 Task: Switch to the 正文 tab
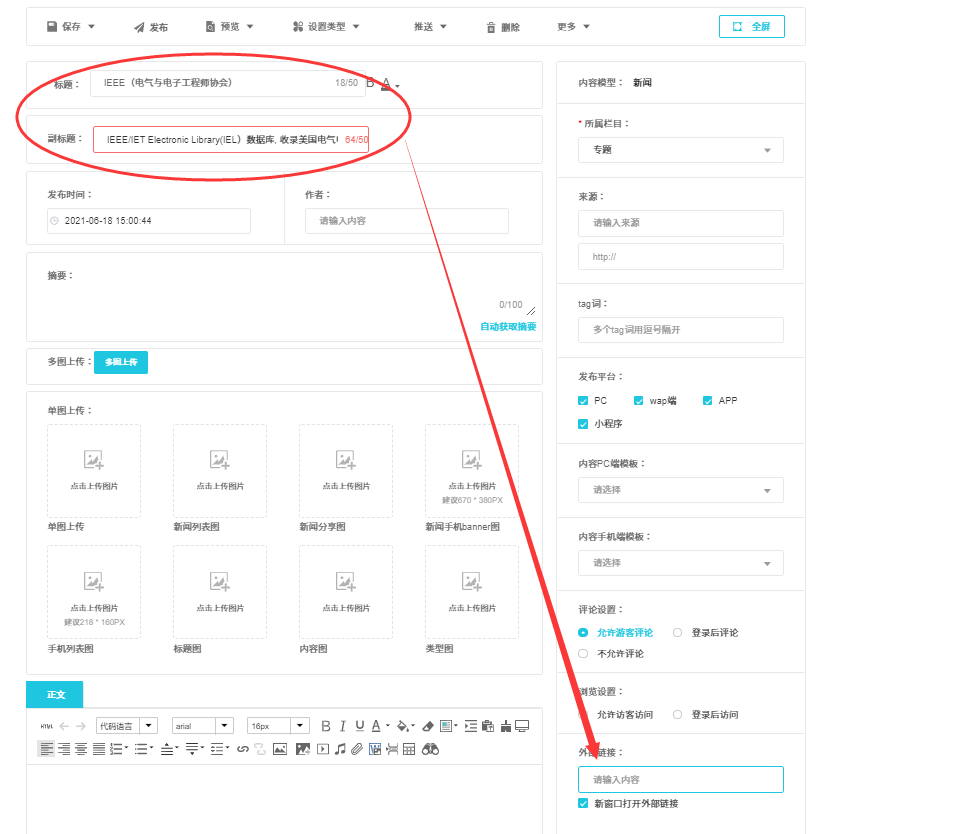[55, 695]
